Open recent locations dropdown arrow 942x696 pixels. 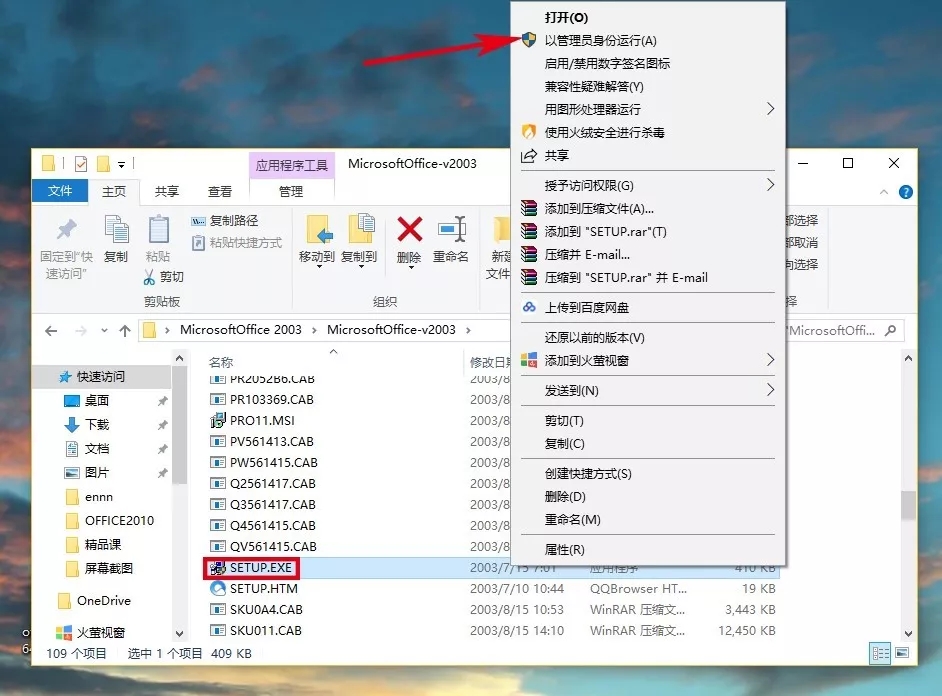pyautogui.click(x=105, y=330)
